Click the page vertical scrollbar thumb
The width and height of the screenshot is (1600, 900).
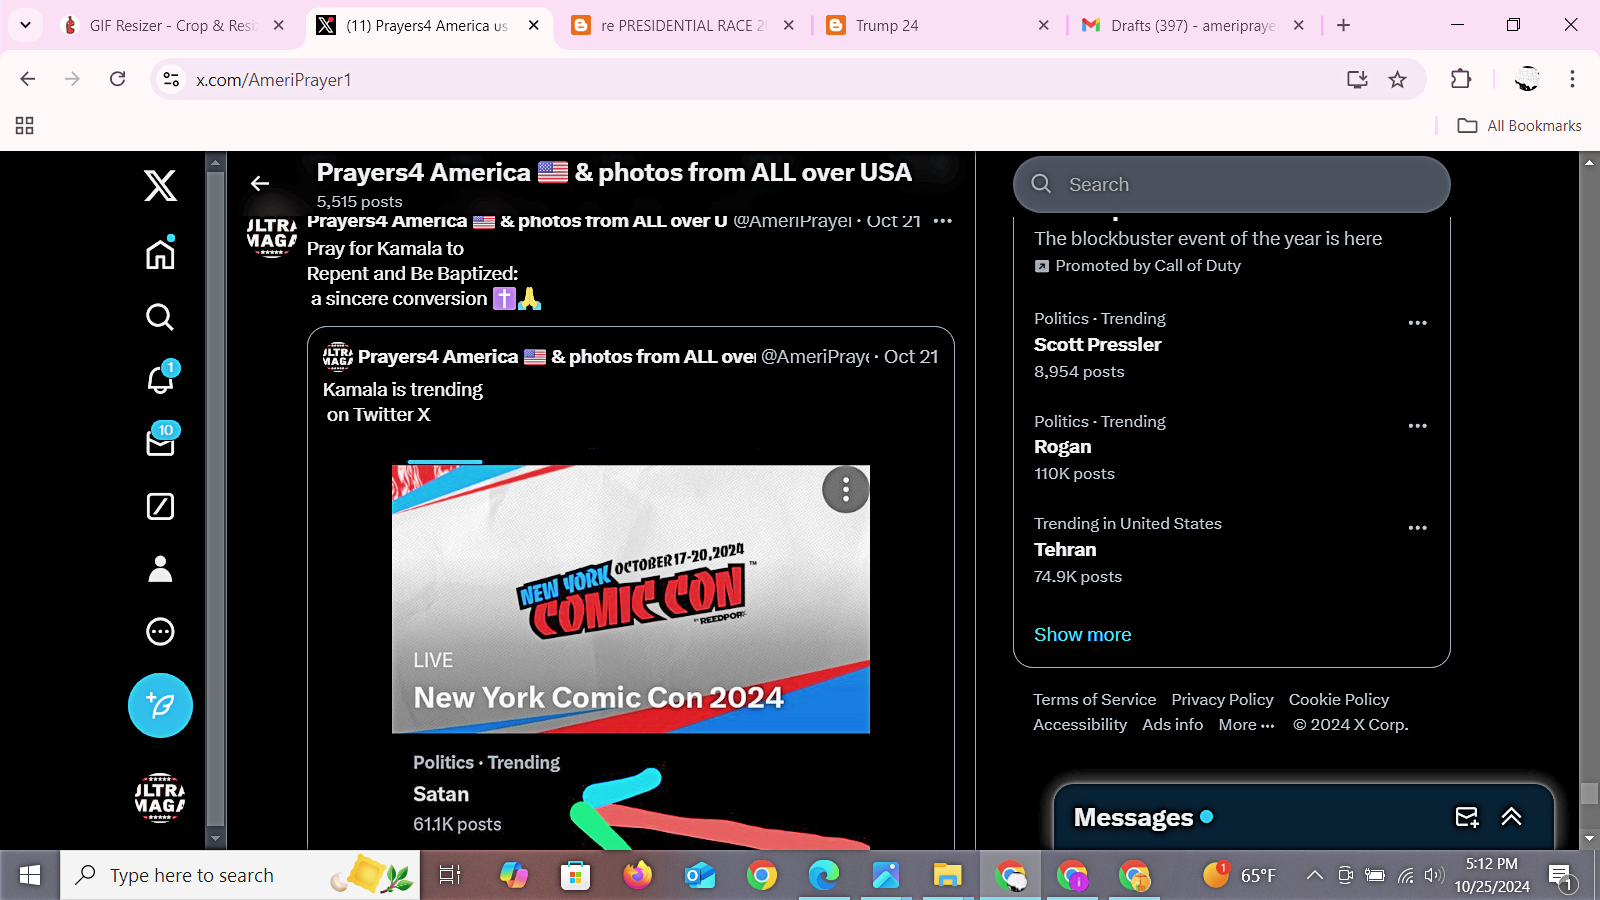[1589, 794]
